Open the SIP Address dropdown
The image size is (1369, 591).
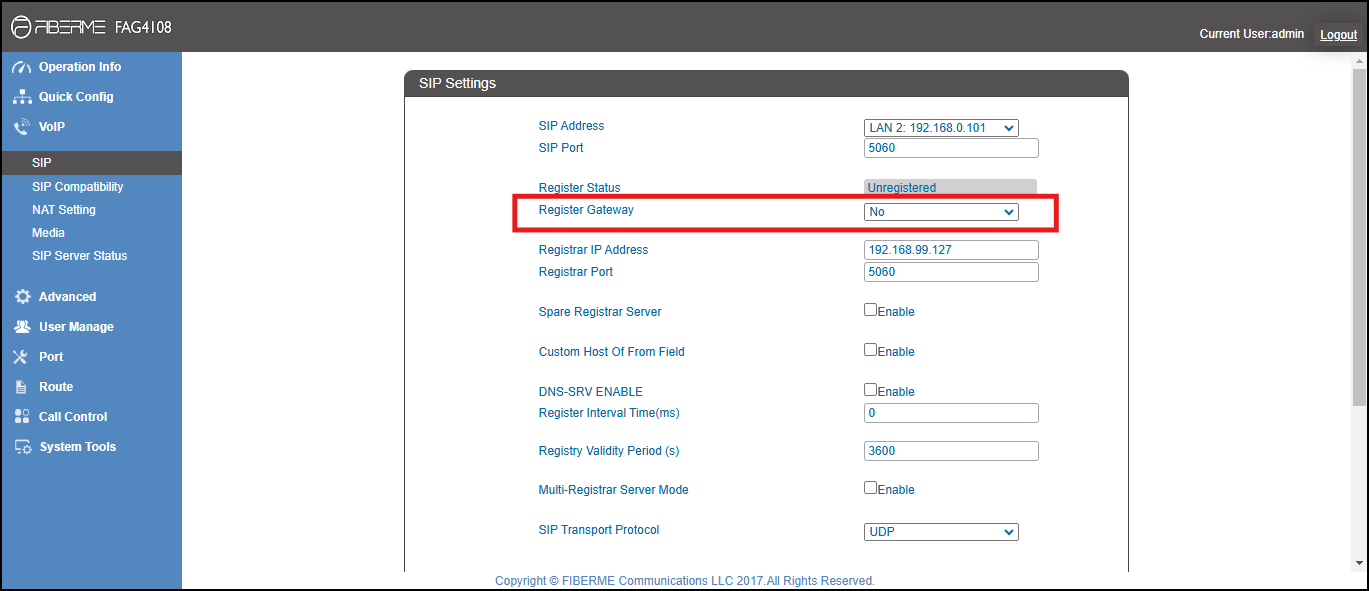941,127
